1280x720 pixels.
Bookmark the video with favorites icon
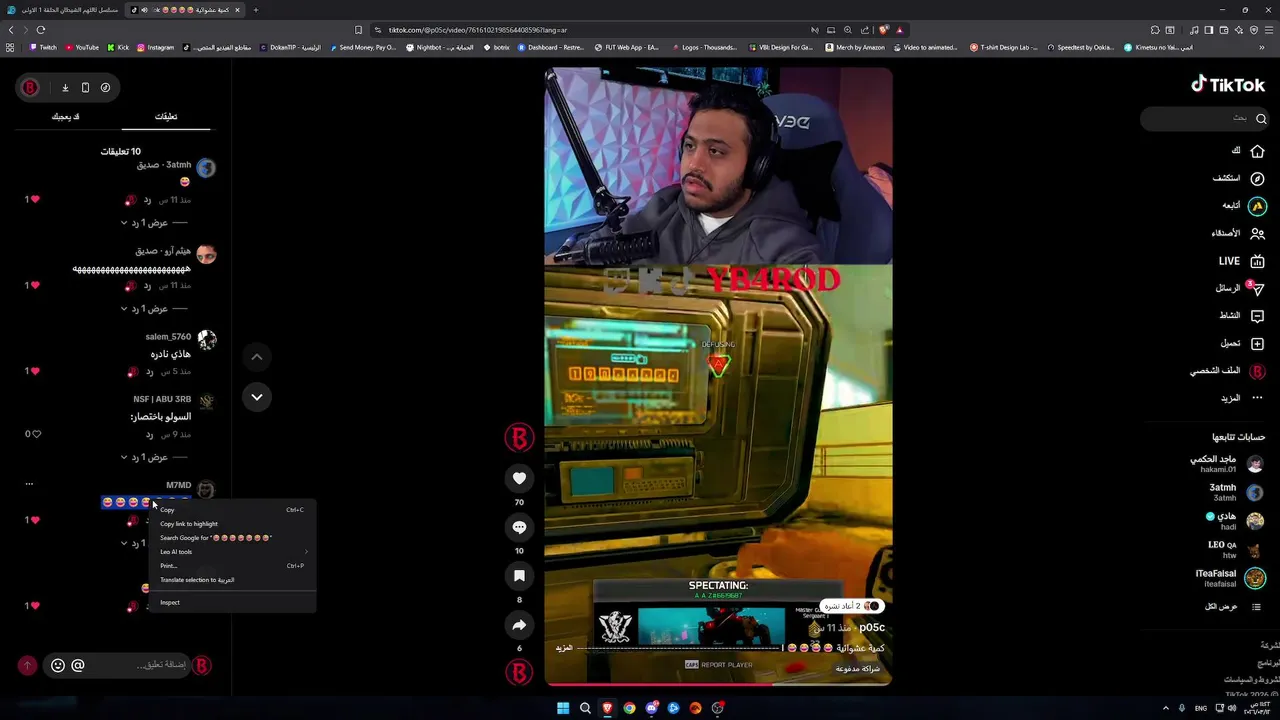tap(519, 576)
